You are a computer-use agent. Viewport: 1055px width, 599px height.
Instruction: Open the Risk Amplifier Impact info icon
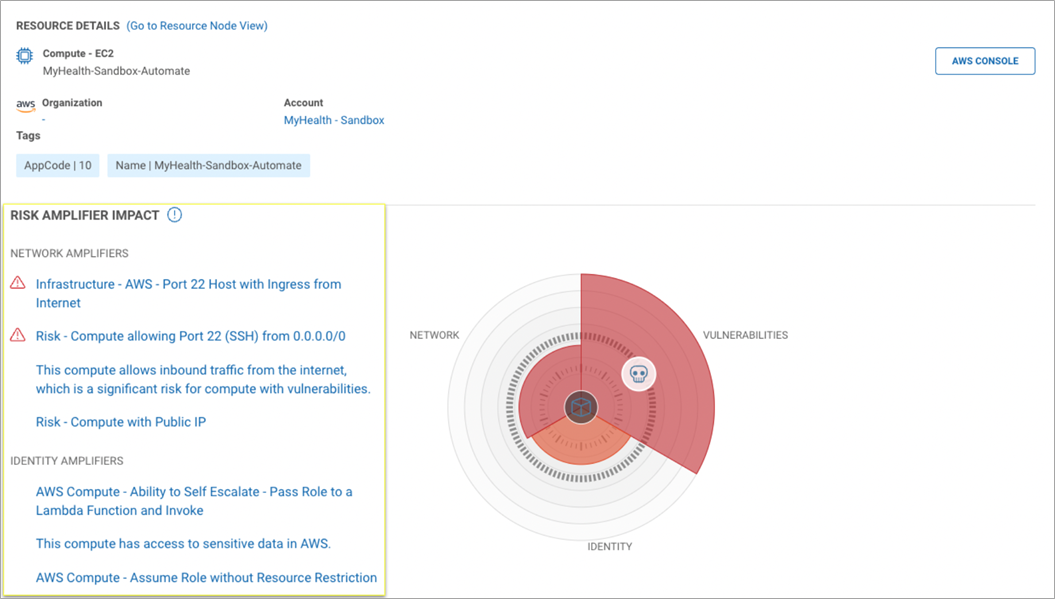pyautogui.click(x=174, y=215)
